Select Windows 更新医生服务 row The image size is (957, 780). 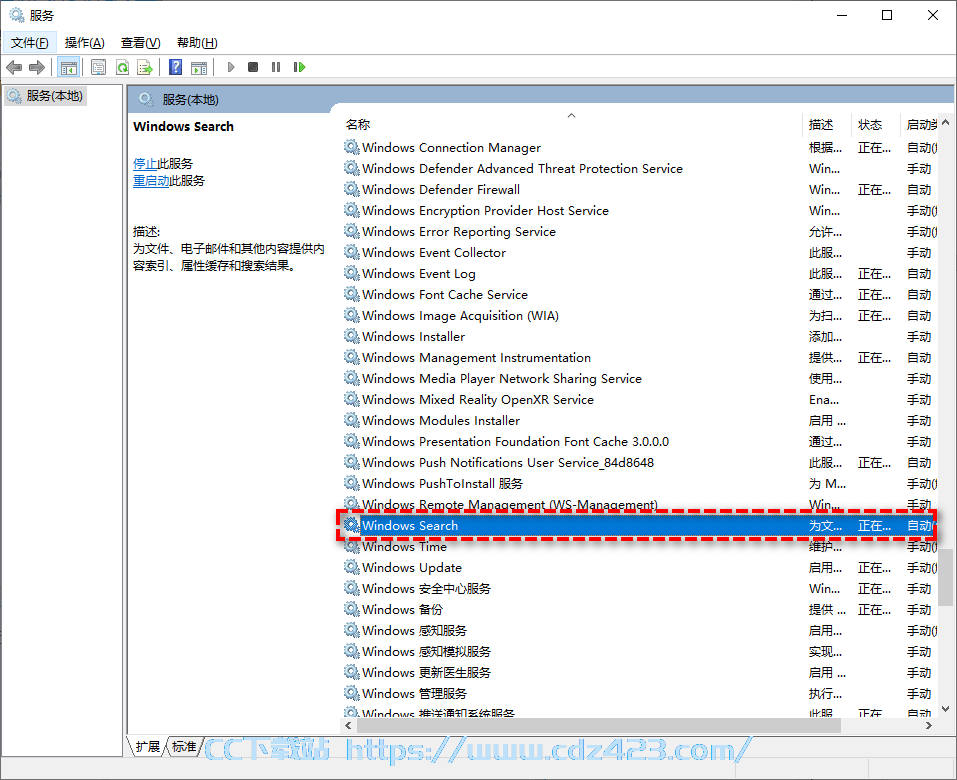tap(639, 673)
